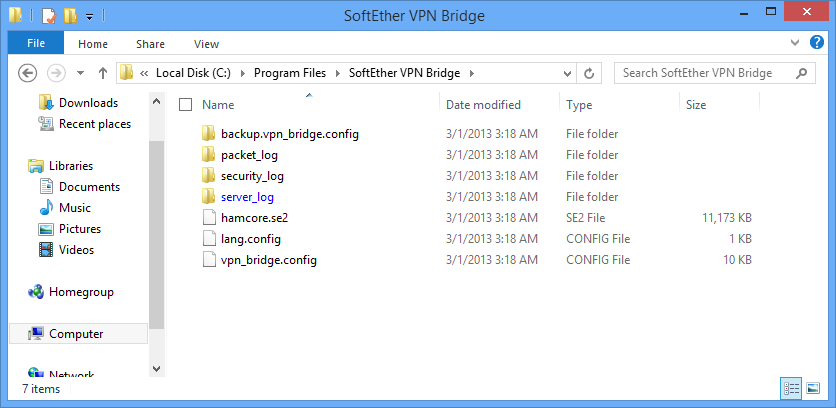The height and width of the screenshot is (408, 836).
Task: Open Downloads in navigation pane
Action: coord(89,103)
